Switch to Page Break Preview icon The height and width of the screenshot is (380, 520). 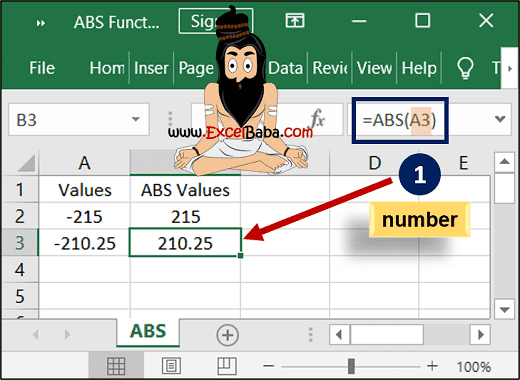227,366
